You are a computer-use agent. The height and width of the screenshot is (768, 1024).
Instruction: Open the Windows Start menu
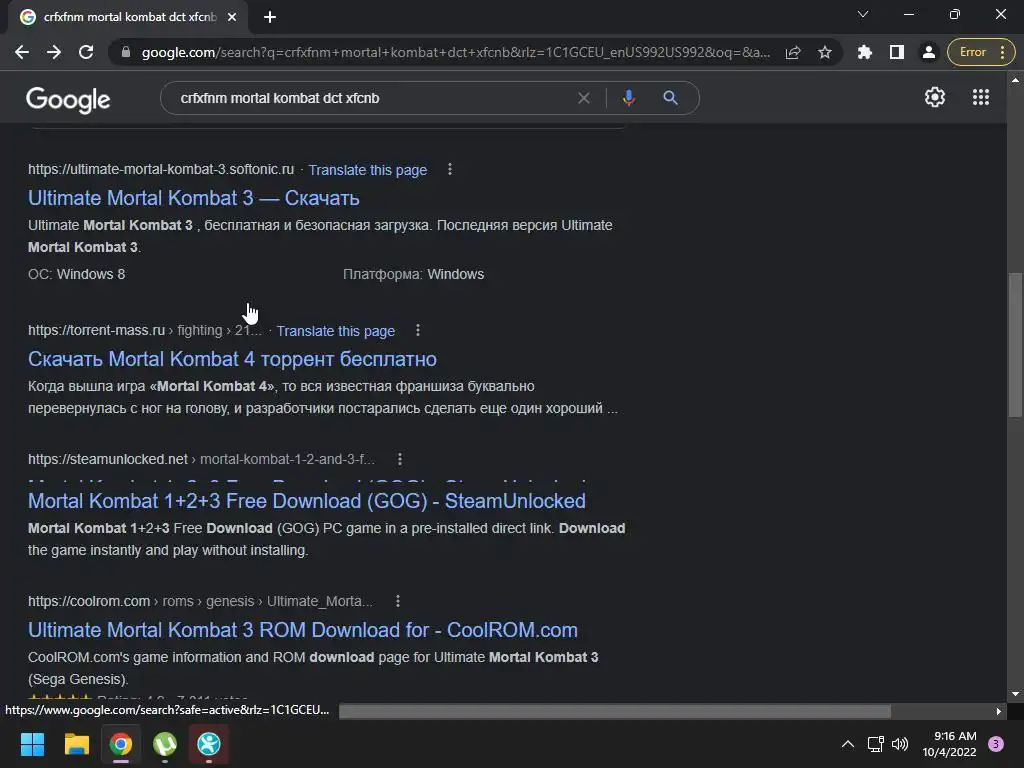[32, 744]
